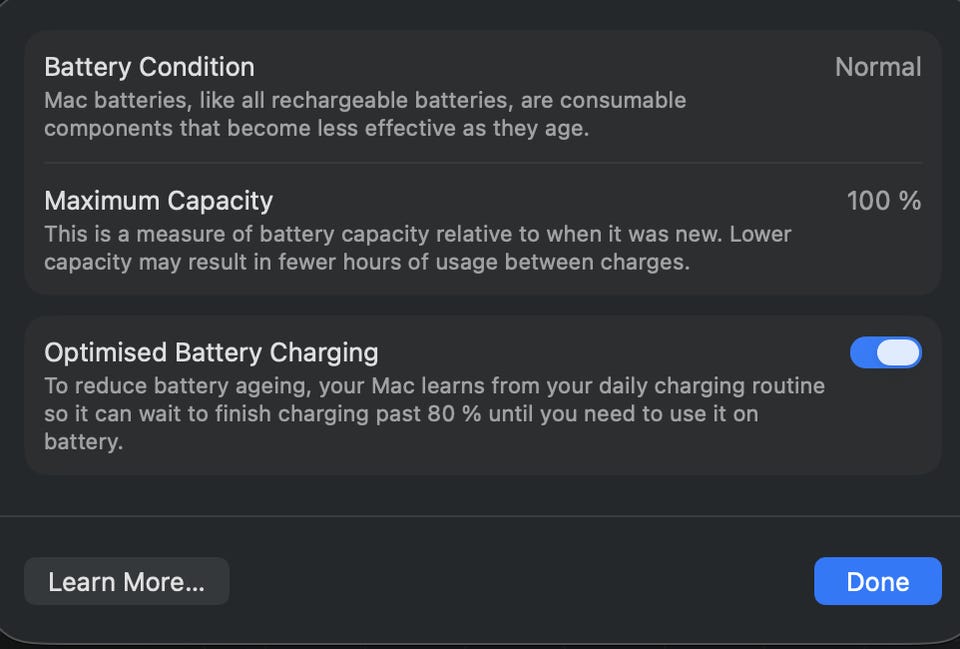Viewport: 960px width, 649px height.
Task: Toggle the Optimised Battery Charging switch
Action: coord(885,353)
